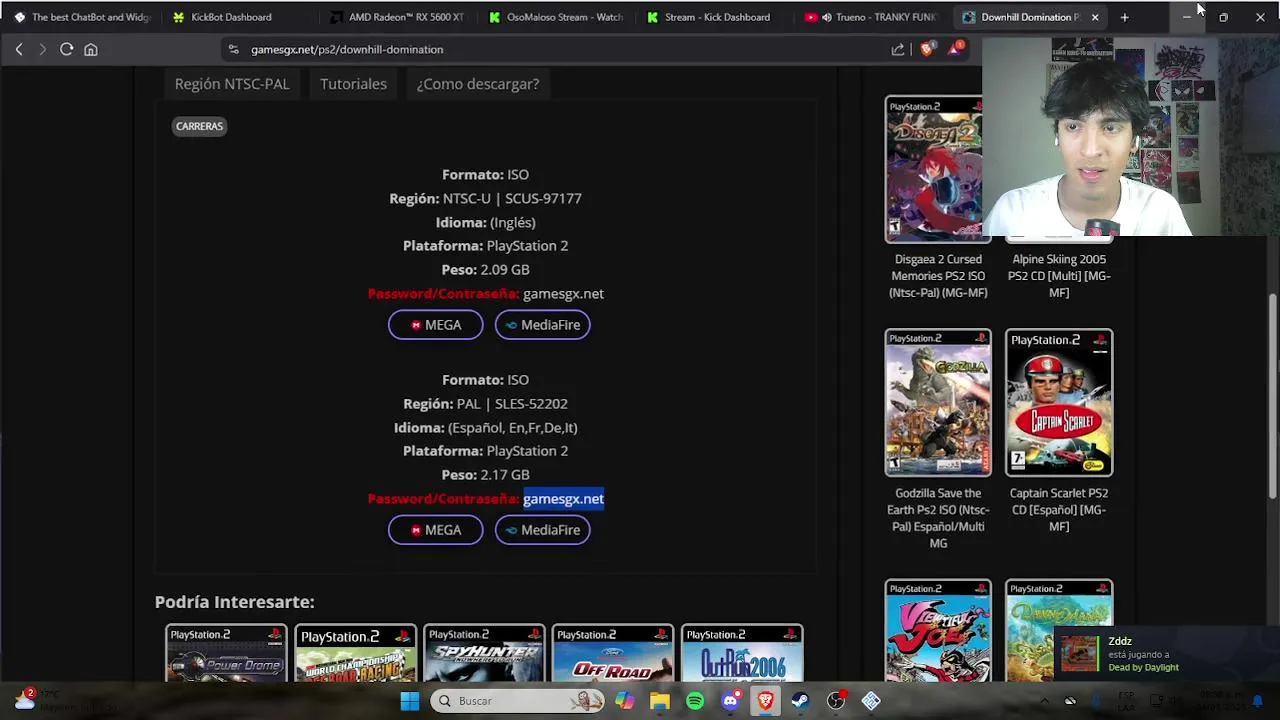Viewport: 1280px width, 720px height.
Task: Open File Explorer from the taskbar
Action: (660, 701)
